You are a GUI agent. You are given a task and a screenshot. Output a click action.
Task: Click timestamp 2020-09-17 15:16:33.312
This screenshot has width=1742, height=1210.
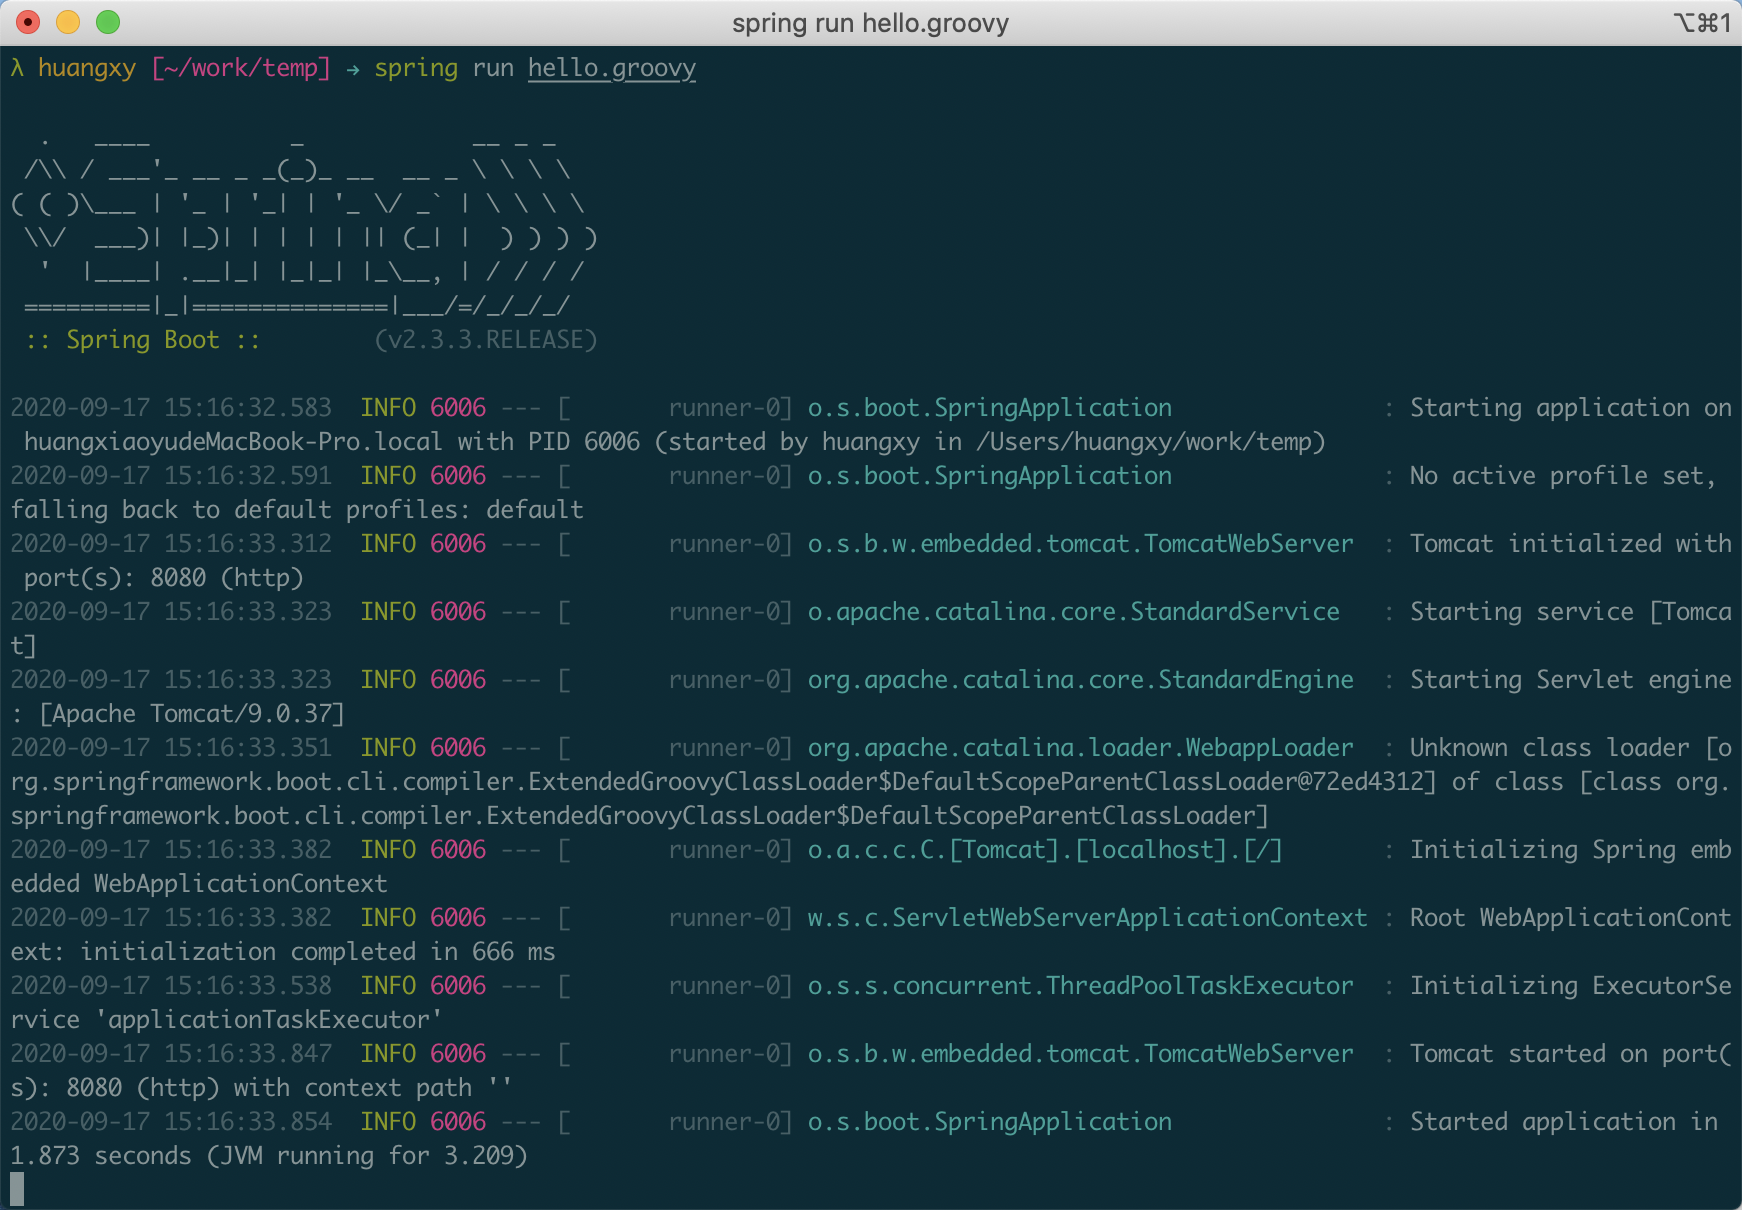(x=171, y=544)
